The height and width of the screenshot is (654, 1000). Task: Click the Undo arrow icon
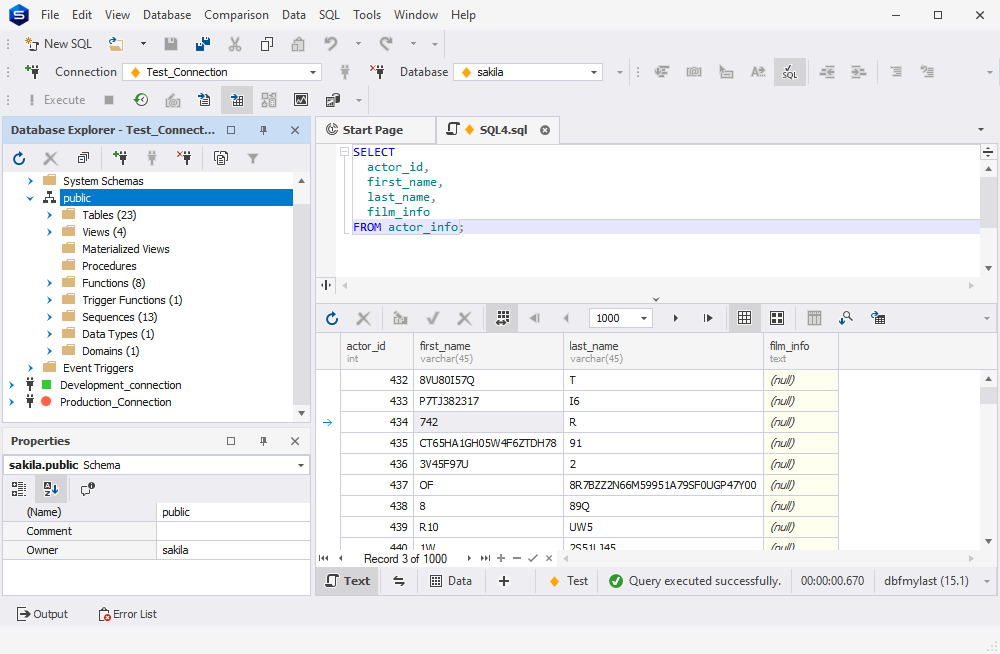(x=330, y=44)
